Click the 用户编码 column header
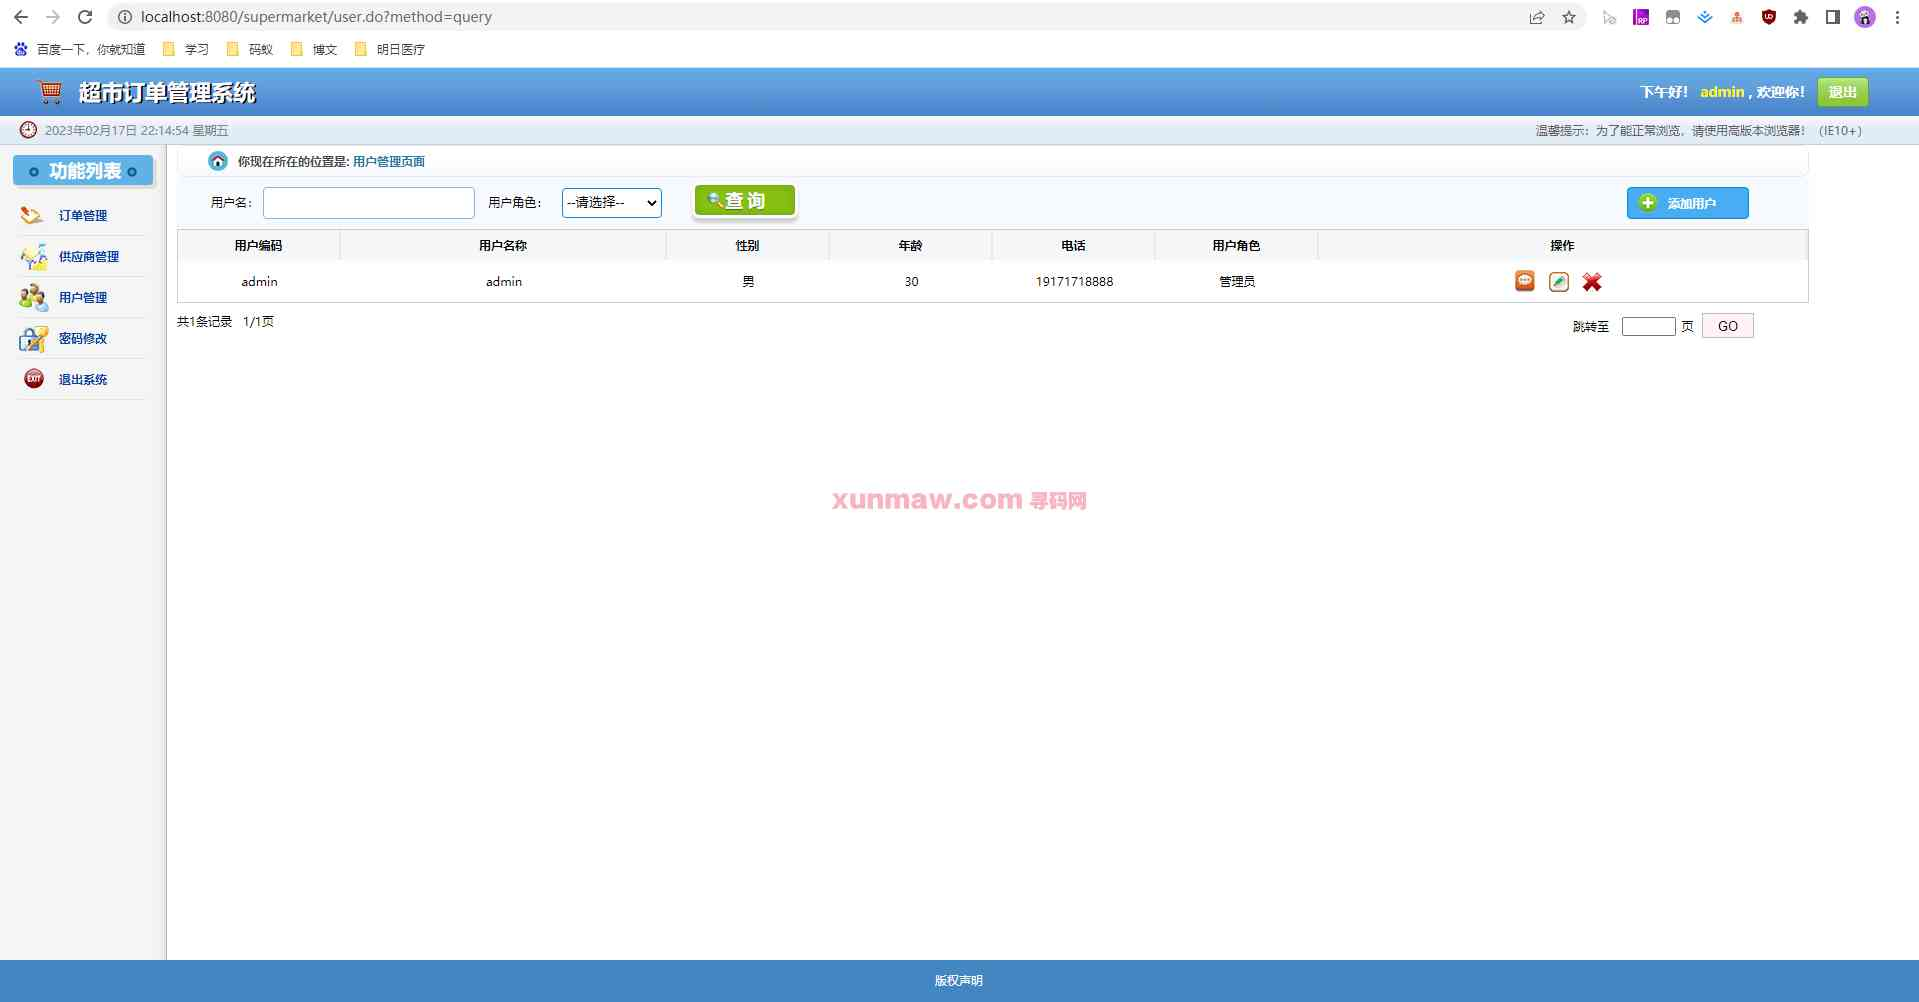The image size is (1919, 1002). point(259,246)
